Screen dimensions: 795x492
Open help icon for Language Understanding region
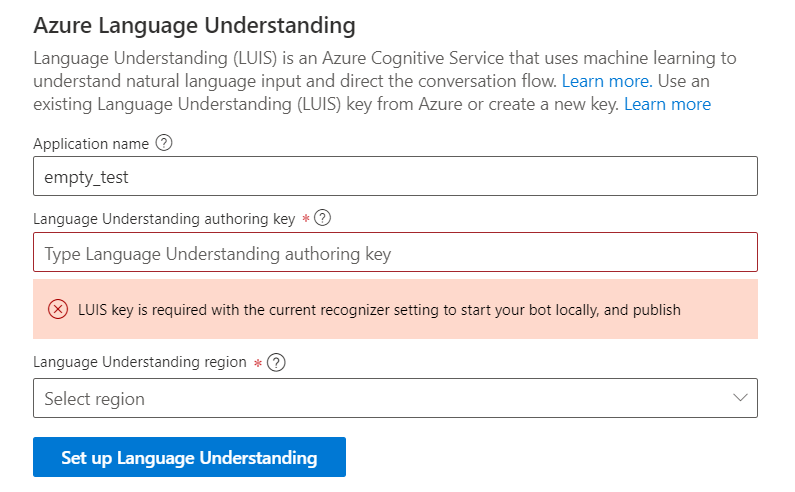point(276,363)
